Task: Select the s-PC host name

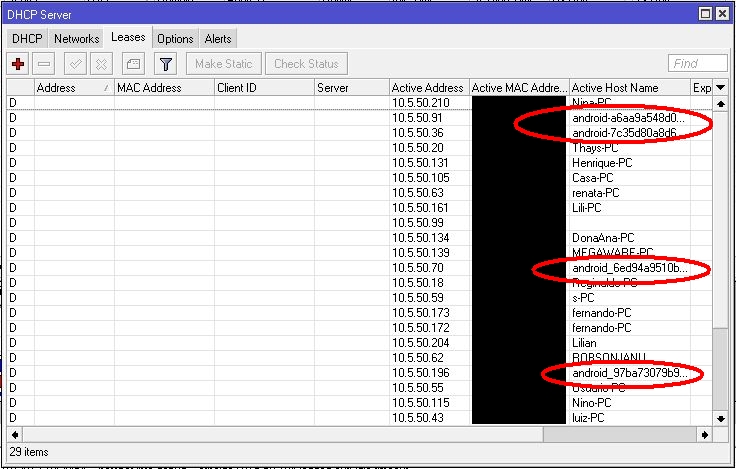Action: tap(583, 298)
